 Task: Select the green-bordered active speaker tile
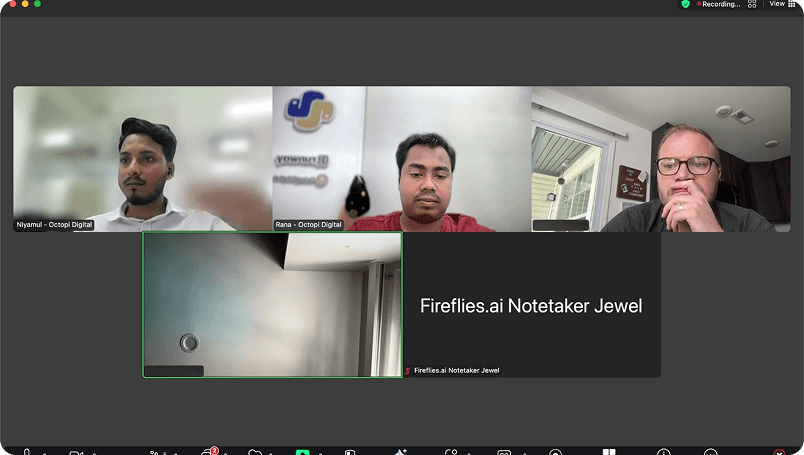pos(272,304)
